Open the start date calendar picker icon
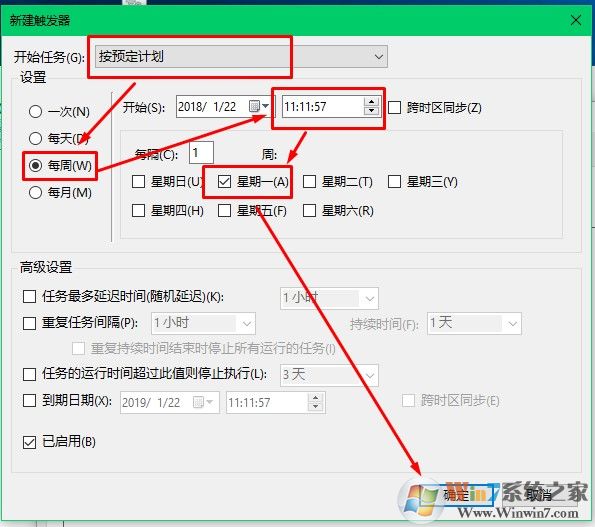Image resolution: width=595 pixels, height=527 pixels. pyautogui.click(x=258, y=106)
